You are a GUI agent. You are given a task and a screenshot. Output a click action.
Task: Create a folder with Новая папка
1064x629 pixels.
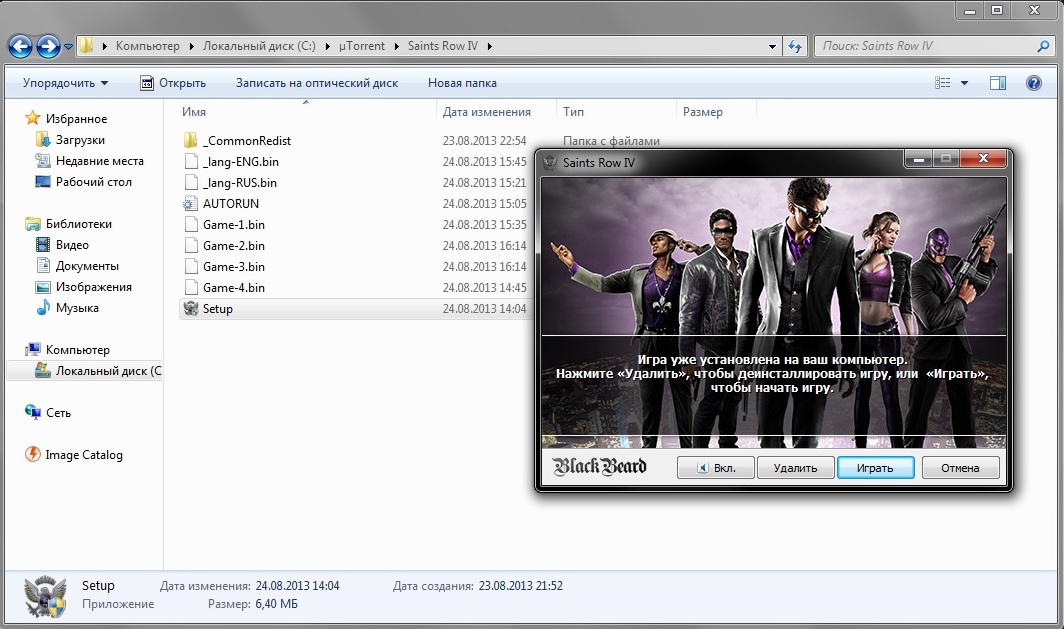pyautogui.click(x=462, y=83)
